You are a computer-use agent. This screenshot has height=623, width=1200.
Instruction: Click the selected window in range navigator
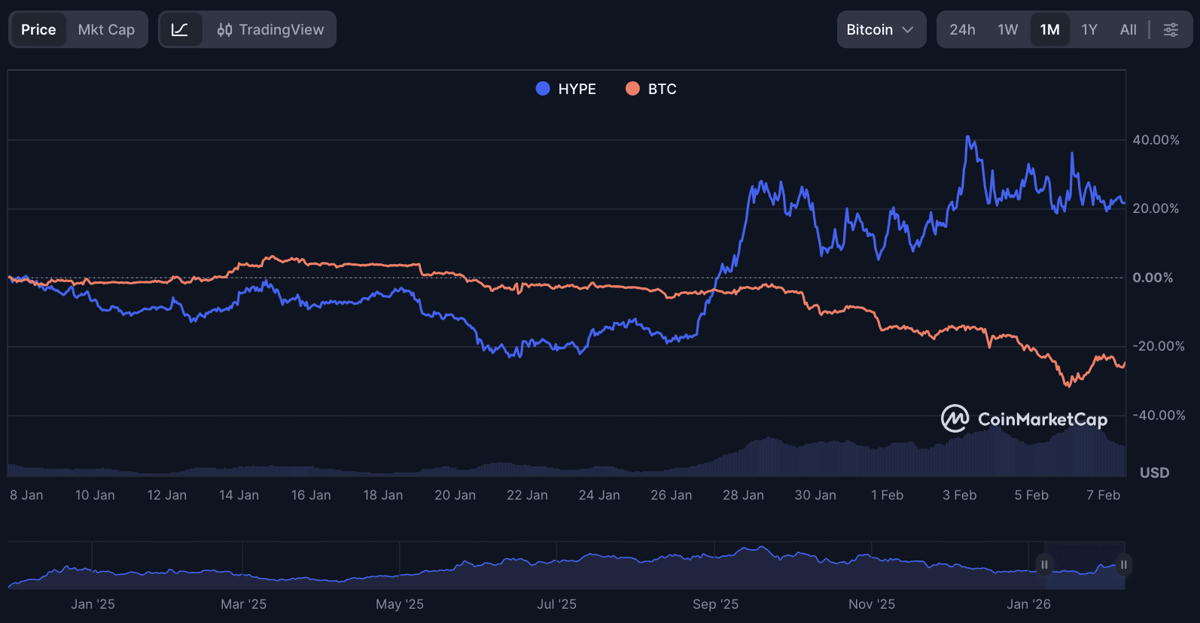(x=1084, y=565)
